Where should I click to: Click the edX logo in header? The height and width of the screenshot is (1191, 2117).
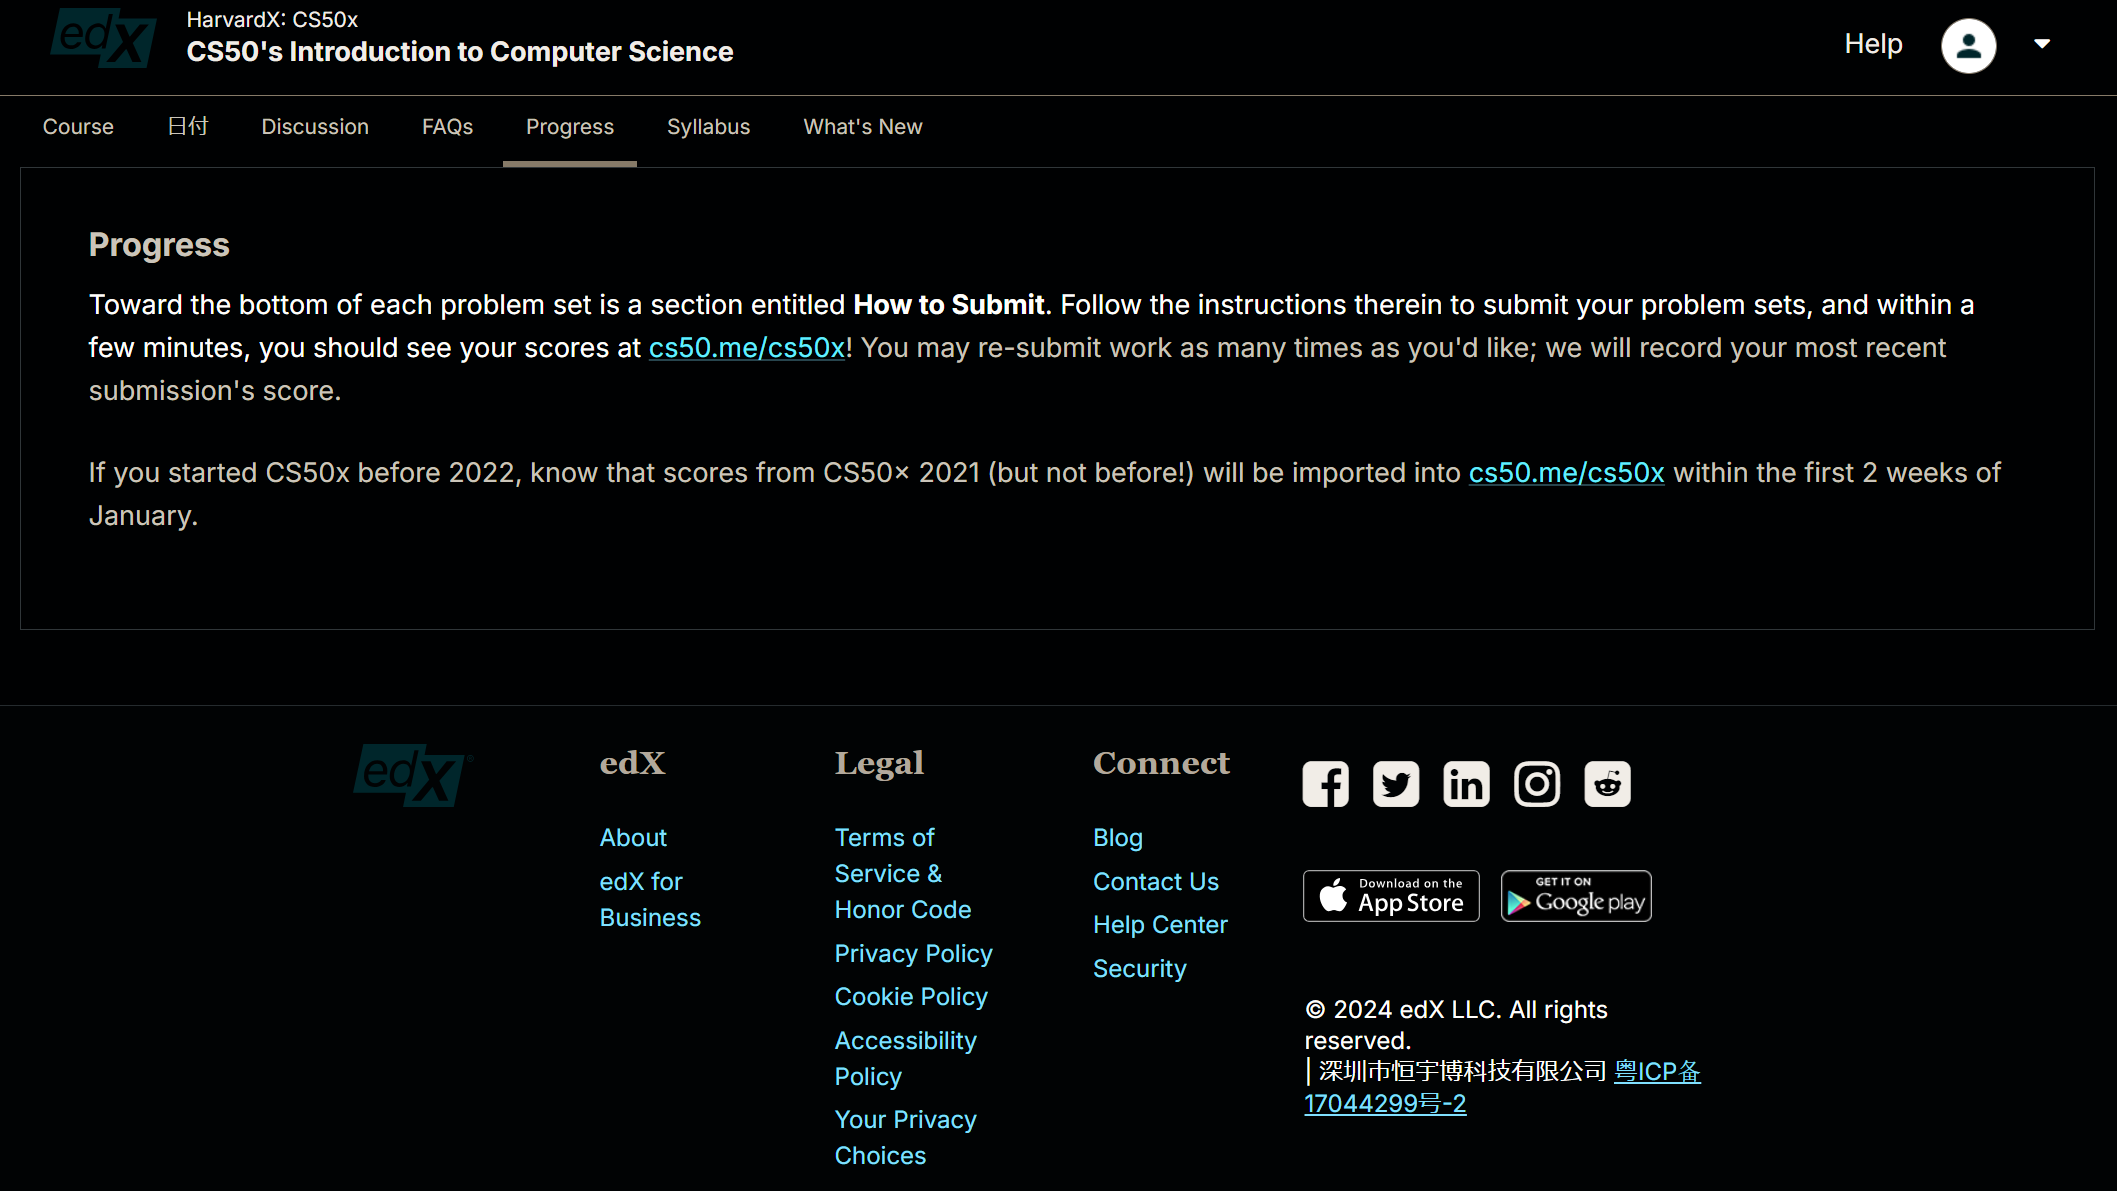click(x=104, y=39)
